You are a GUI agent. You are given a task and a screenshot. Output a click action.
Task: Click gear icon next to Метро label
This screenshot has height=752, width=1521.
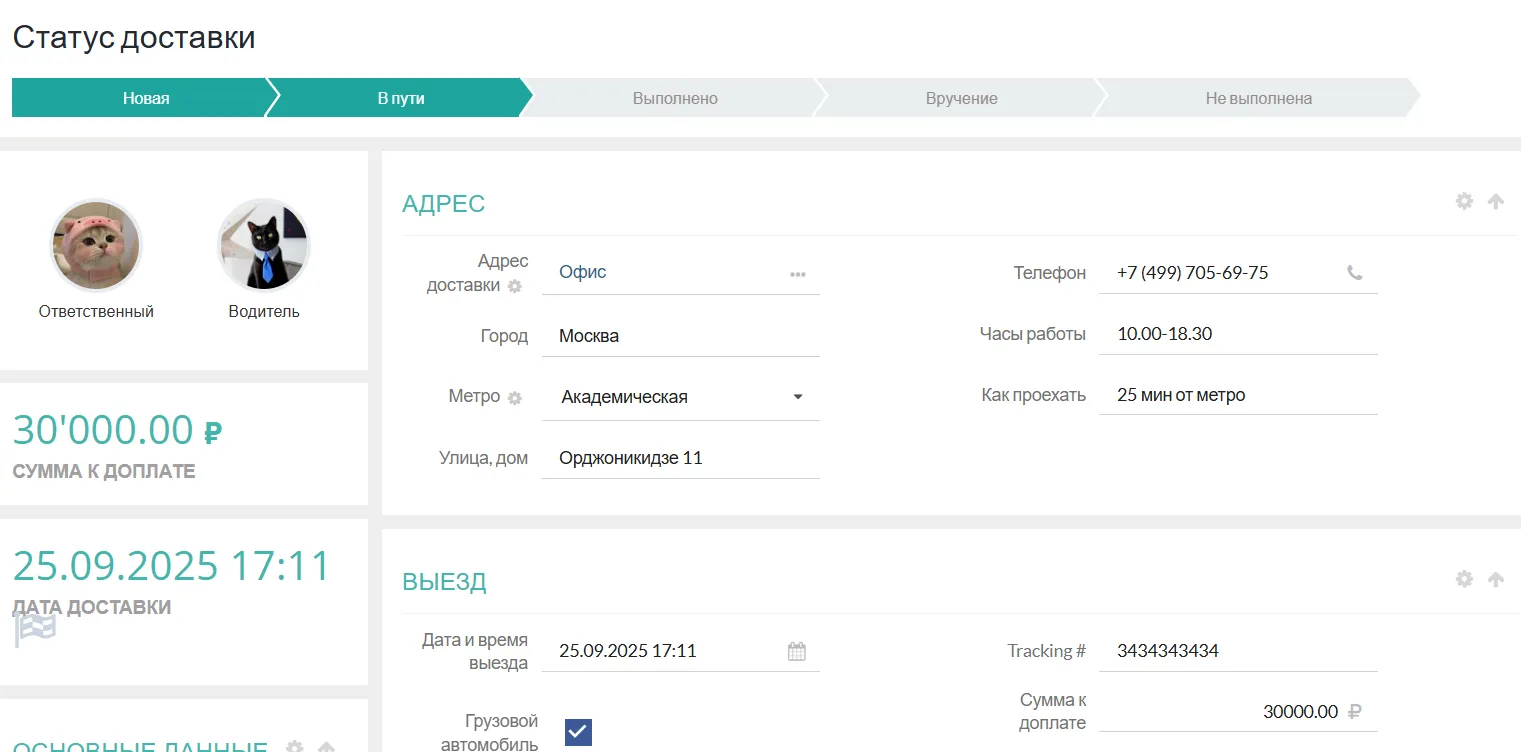point(515,398)
